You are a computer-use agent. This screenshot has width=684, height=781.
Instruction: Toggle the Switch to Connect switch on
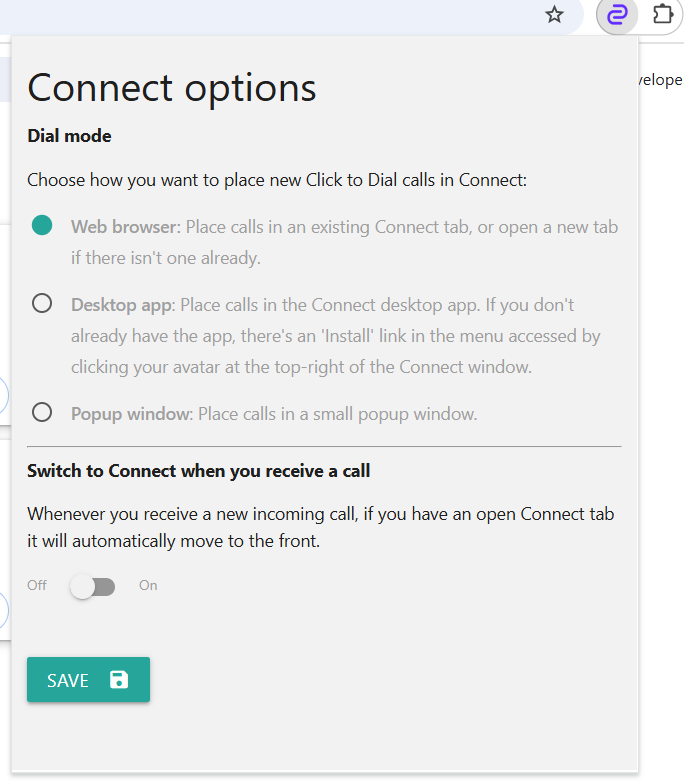pos(93,587)
